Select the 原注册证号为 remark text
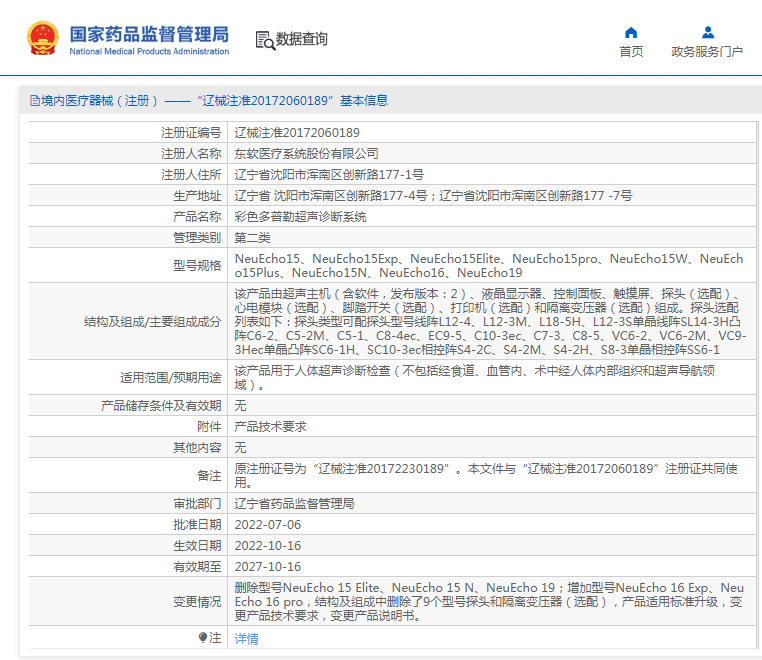Viewport: 762px width, 660px height. click(486, 475)
